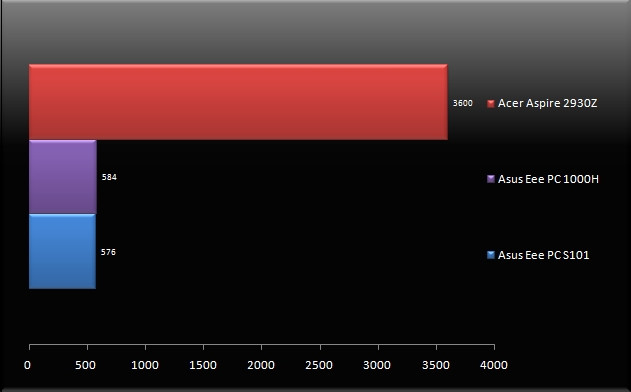Select the 'Acer Aspire 2930Z' legend label
The height and width of the screenshot is (392, 631).
coord(547,103)
